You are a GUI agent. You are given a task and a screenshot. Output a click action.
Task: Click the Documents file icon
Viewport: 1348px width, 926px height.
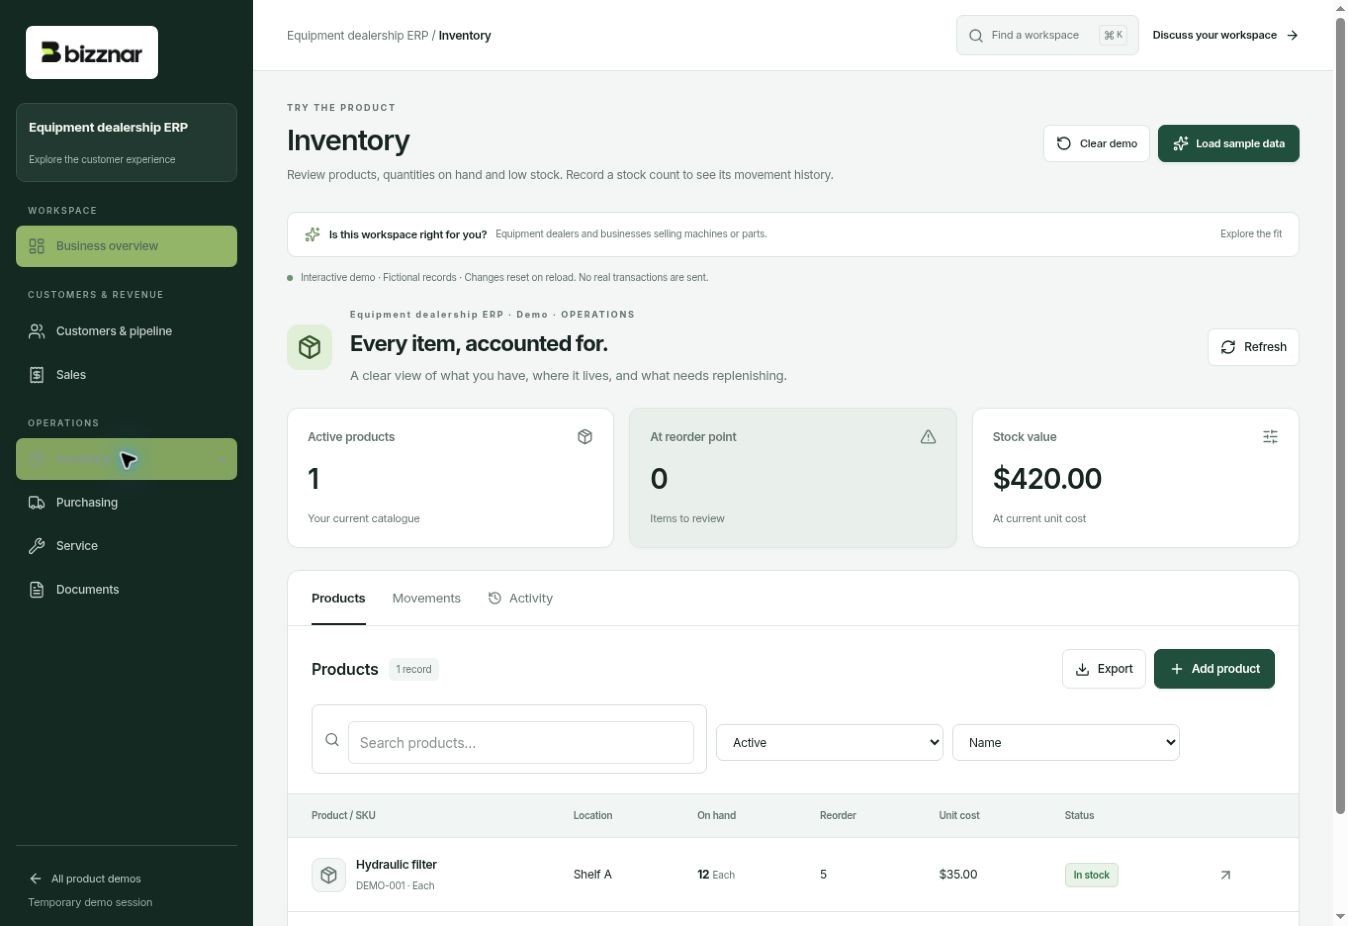pos(37,590)
